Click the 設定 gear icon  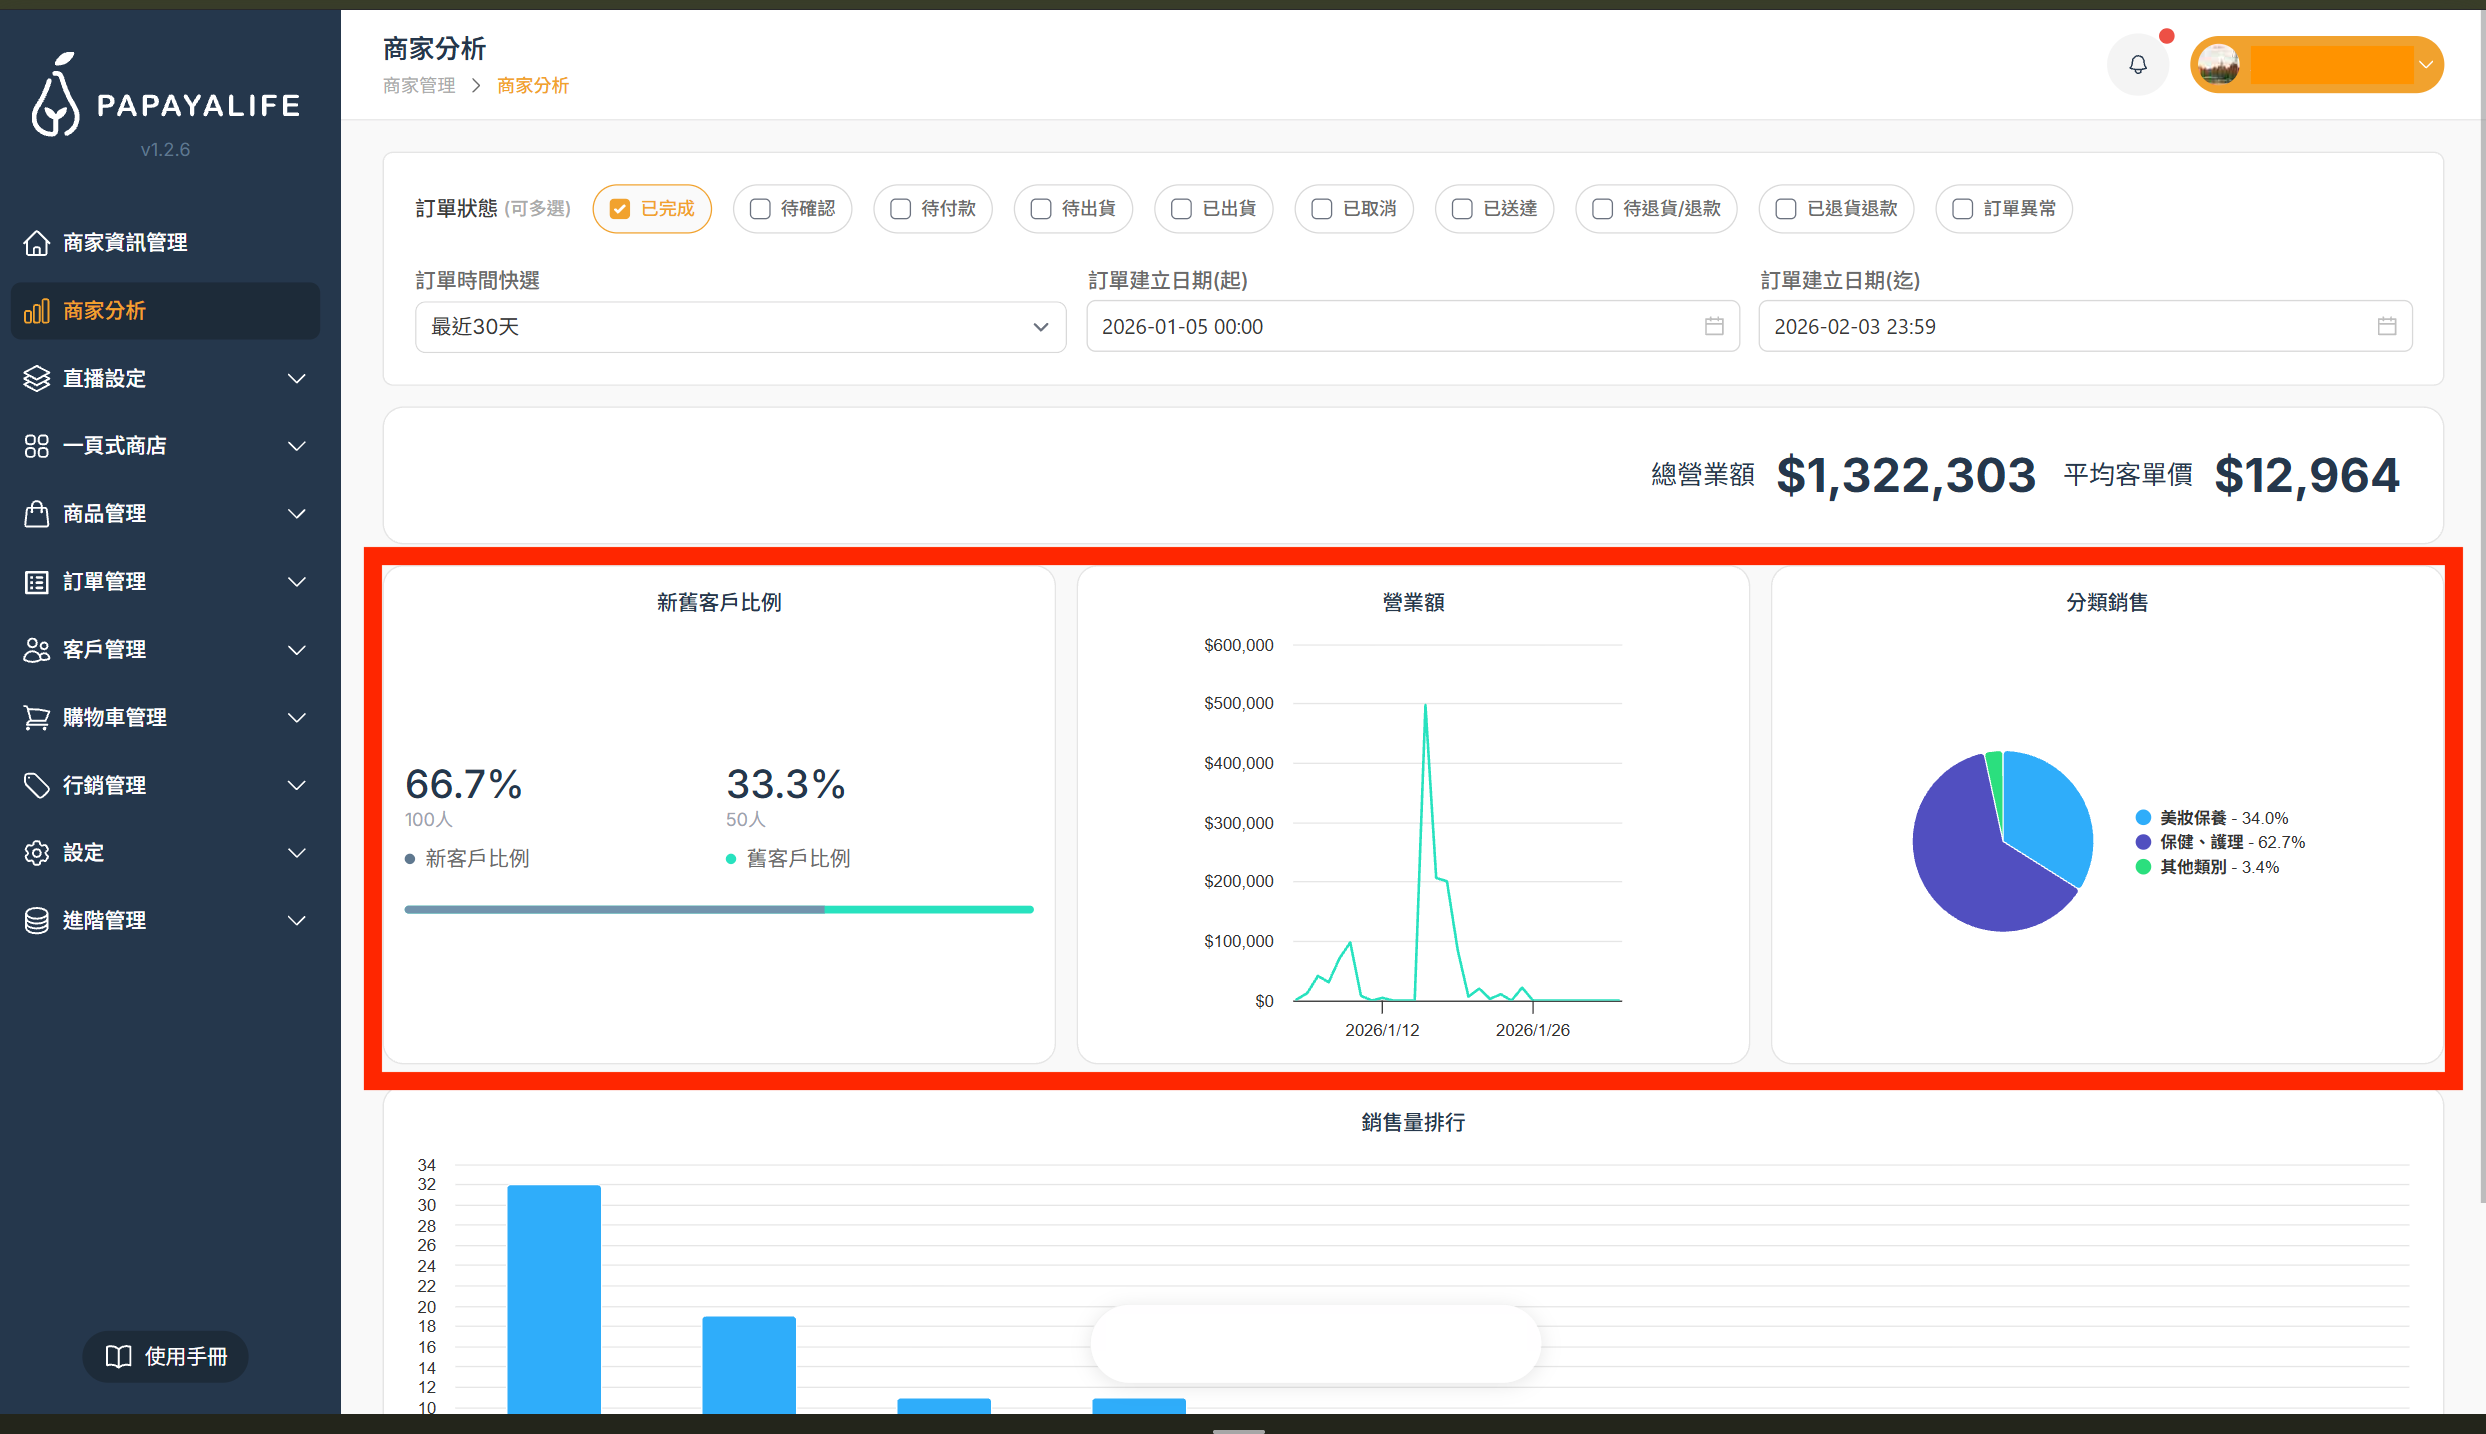click(x=37, y=853)
